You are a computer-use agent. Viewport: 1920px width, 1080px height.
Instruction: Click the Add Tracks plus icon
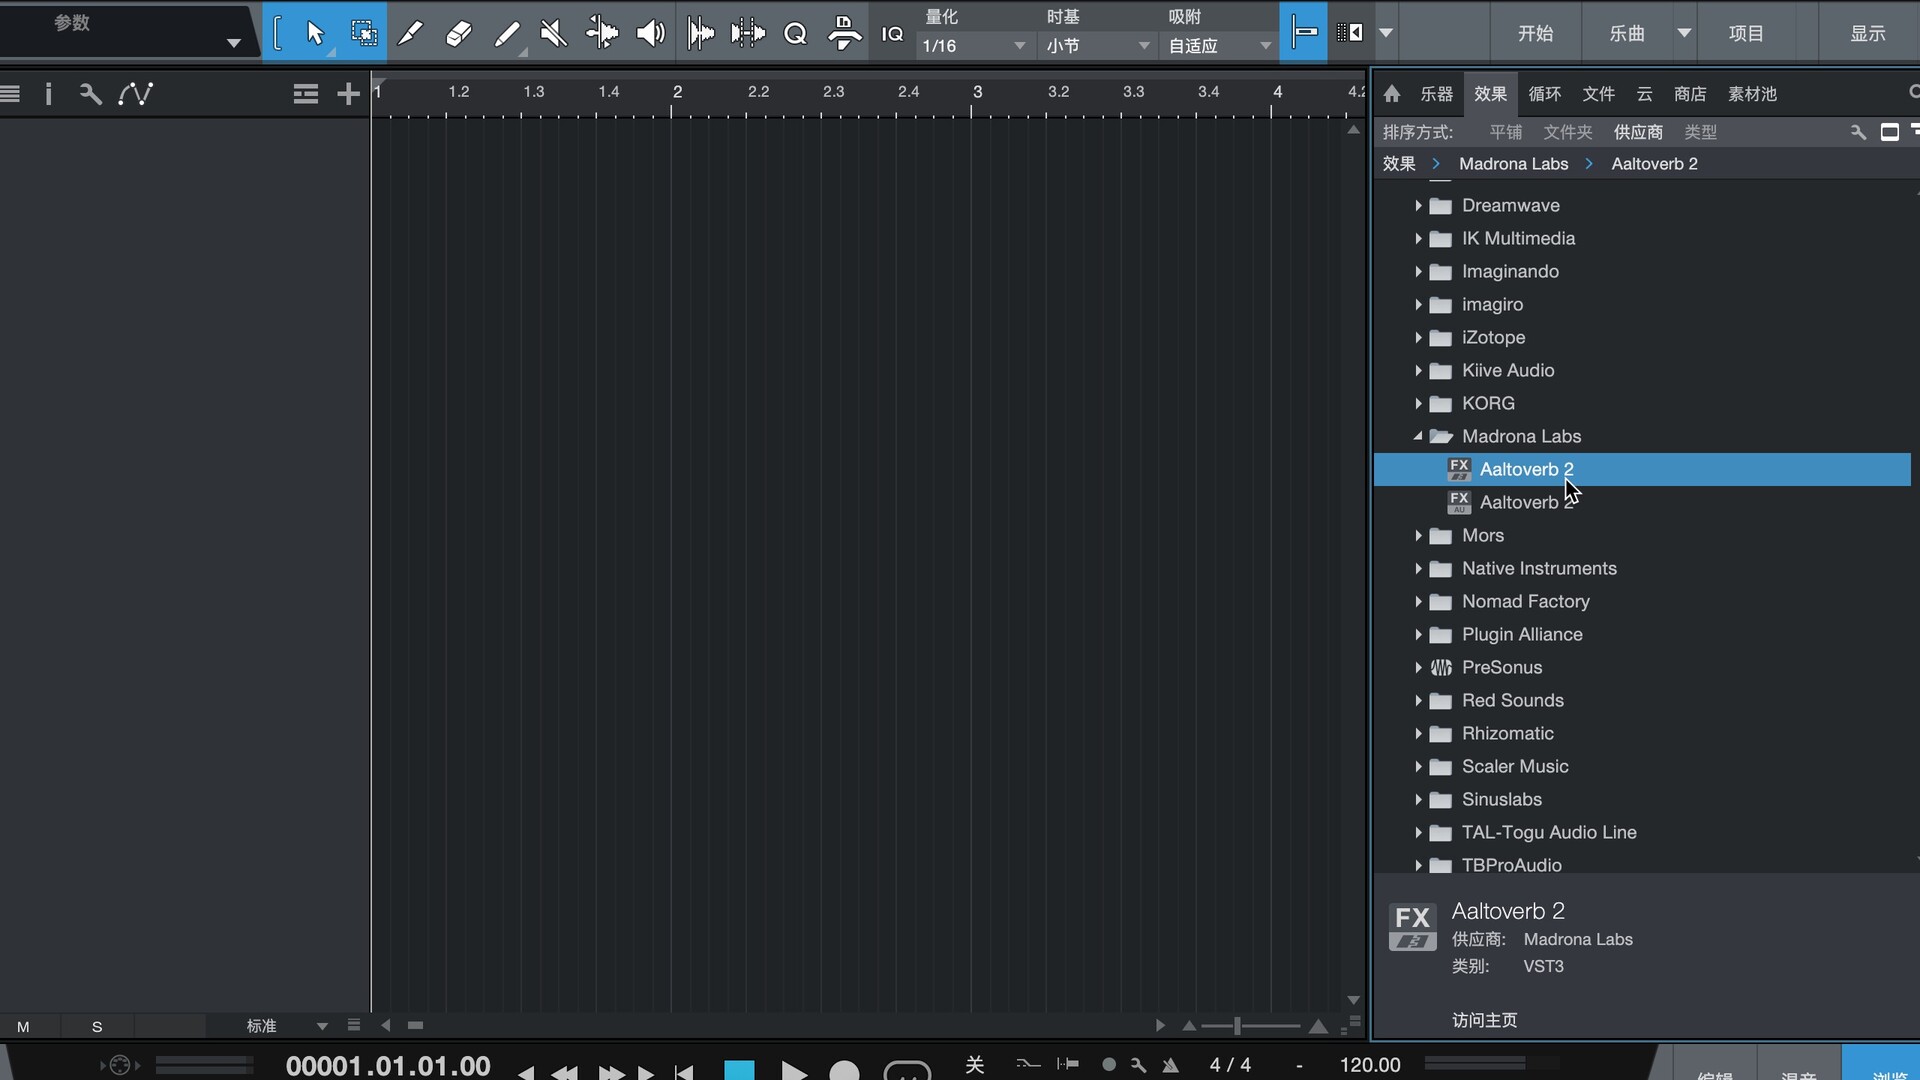point(348,94)
